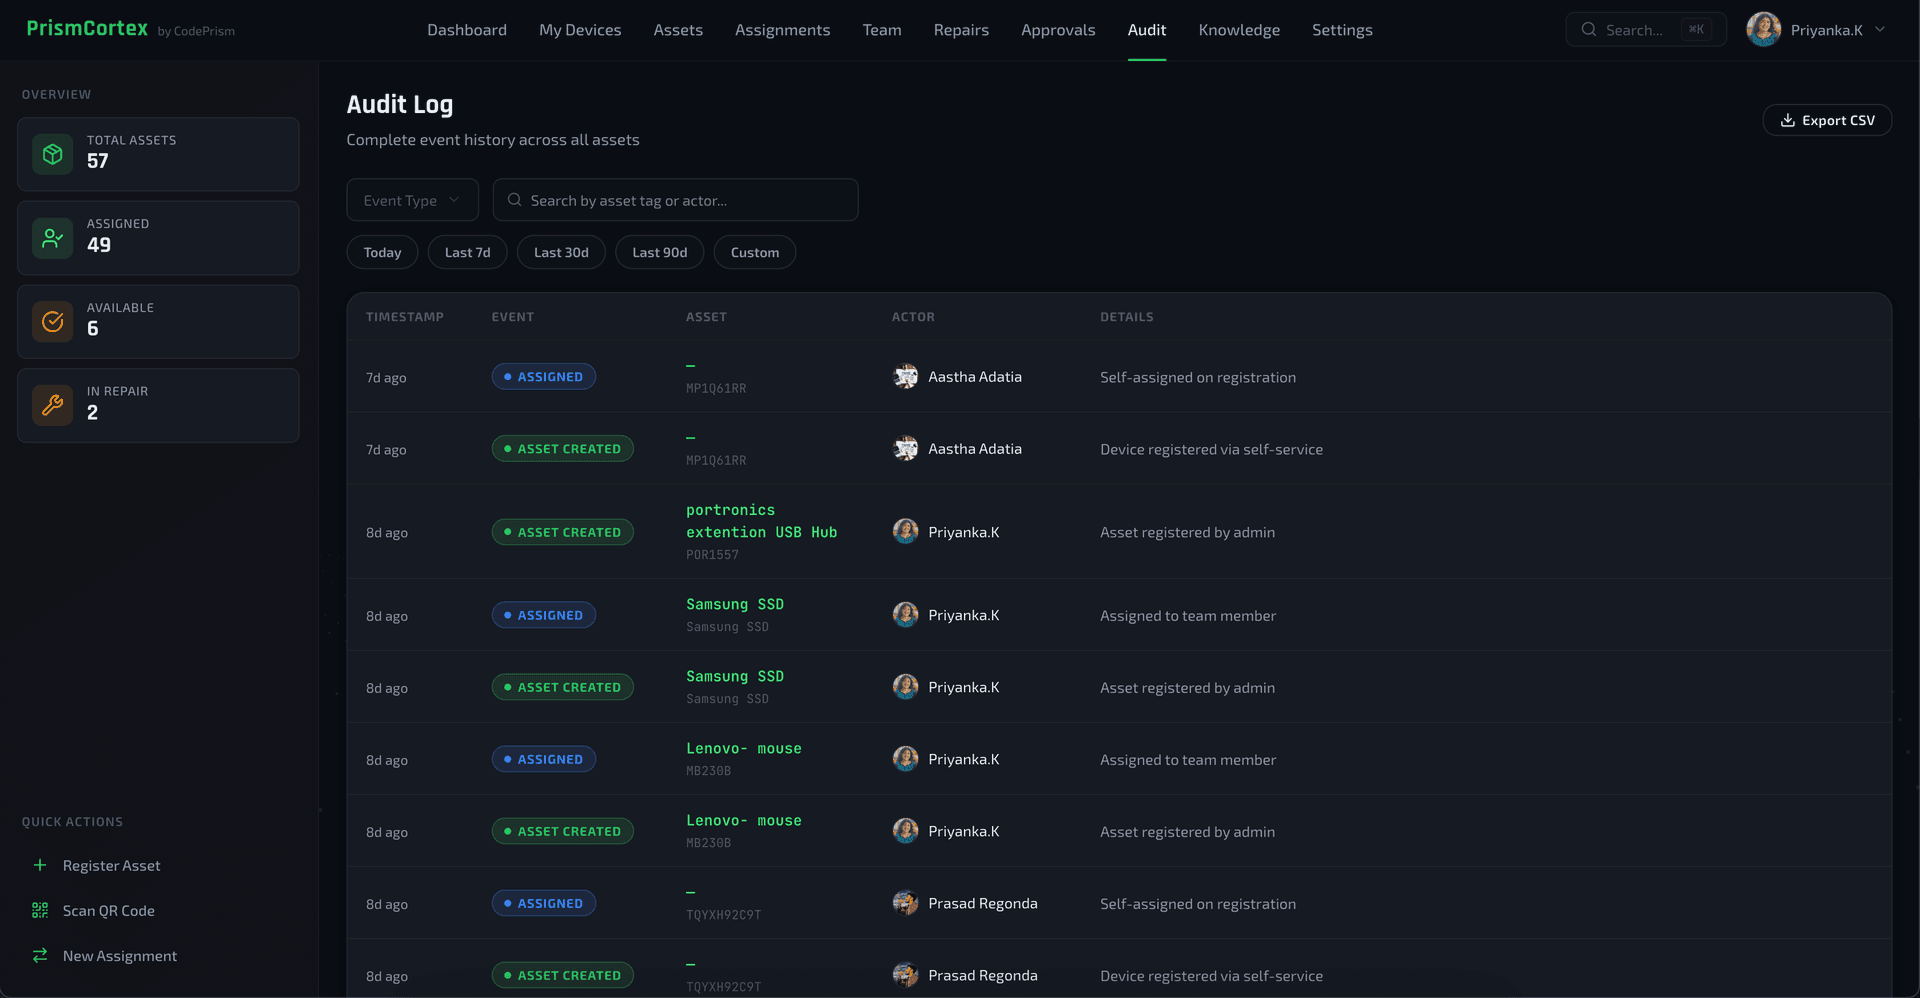Open My Devices tab
Screen dimensions: 1920x998
(580, 30)
